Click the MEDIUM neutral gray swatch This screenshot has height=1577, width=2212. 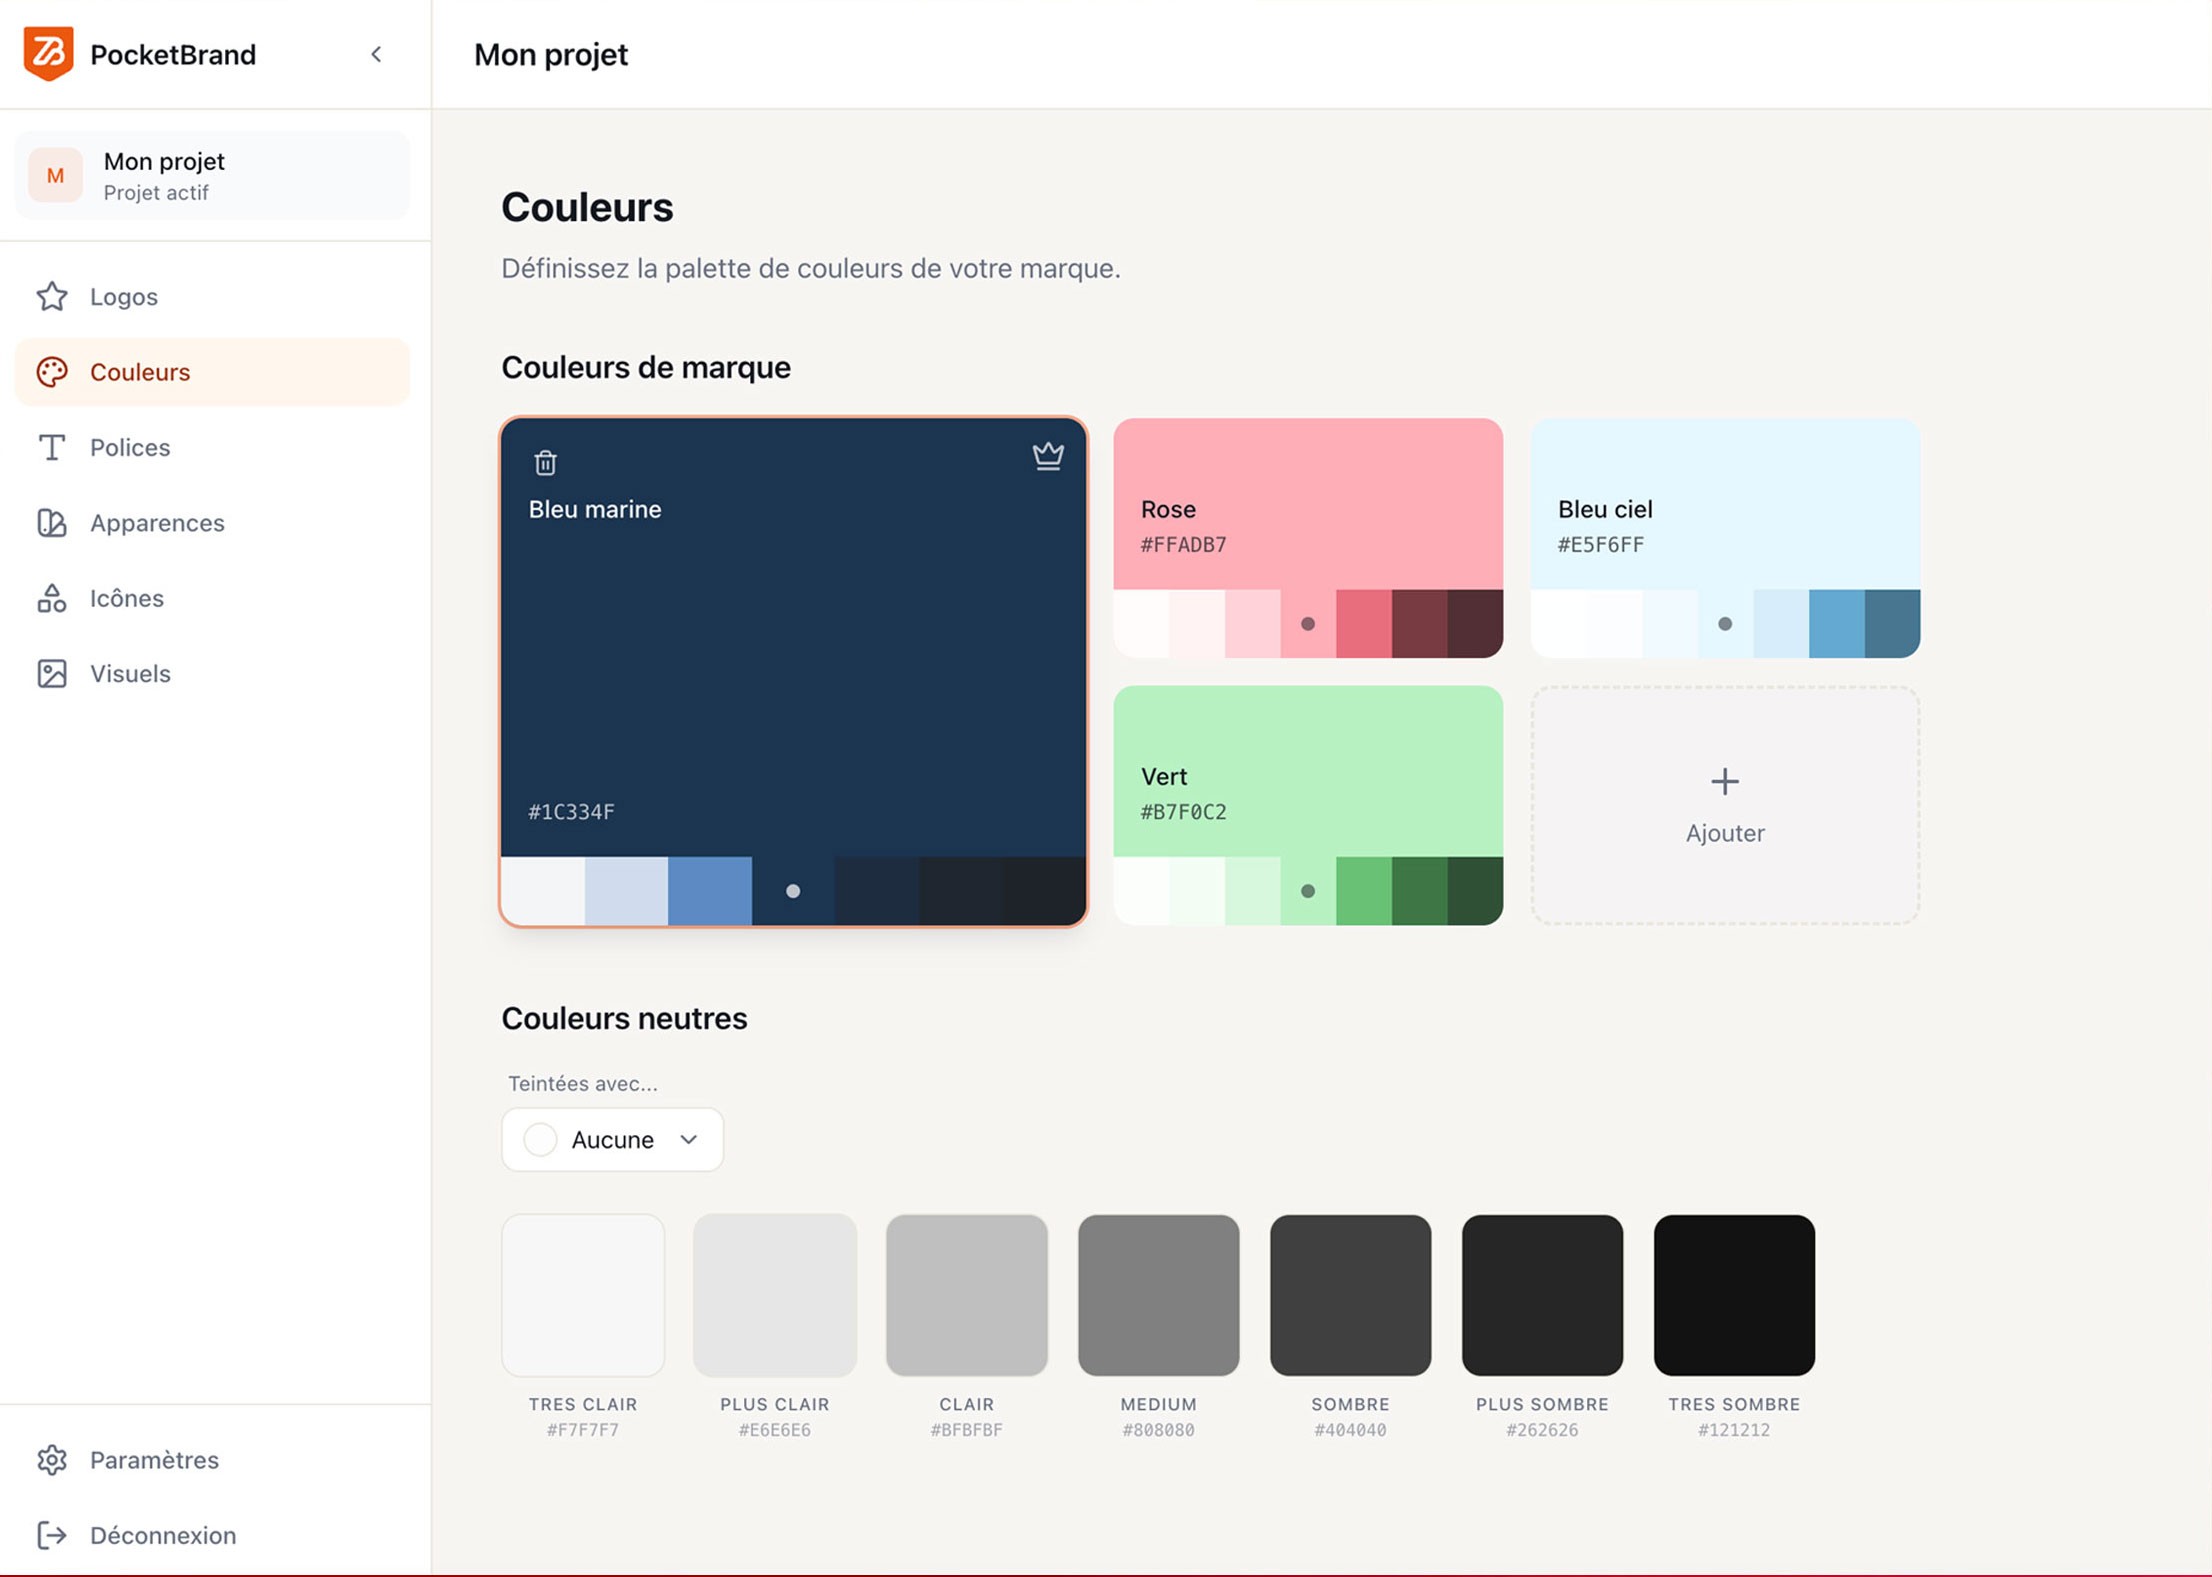coord(1158,1294)
